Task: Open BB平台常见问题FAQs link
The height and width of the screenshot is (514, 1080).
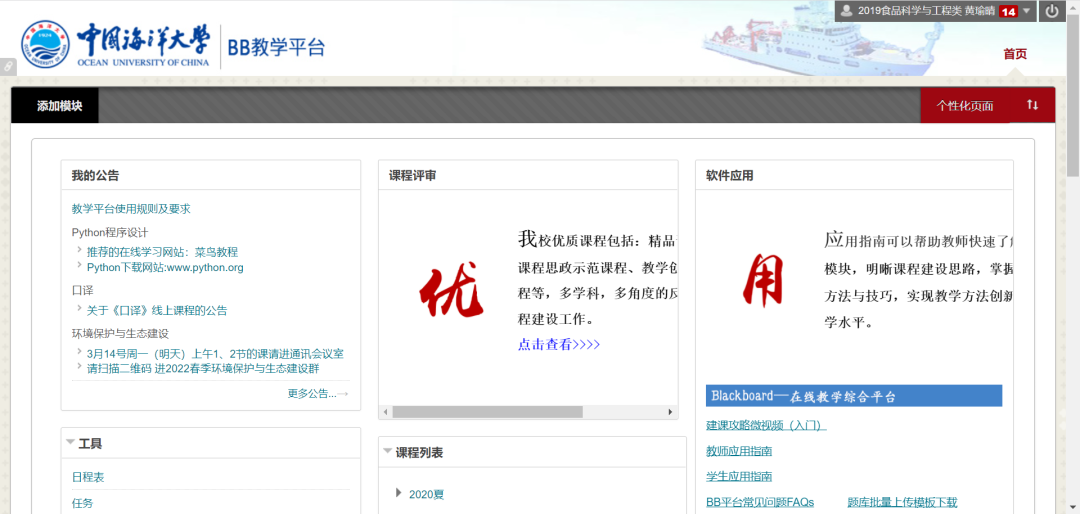Action: 760,502
